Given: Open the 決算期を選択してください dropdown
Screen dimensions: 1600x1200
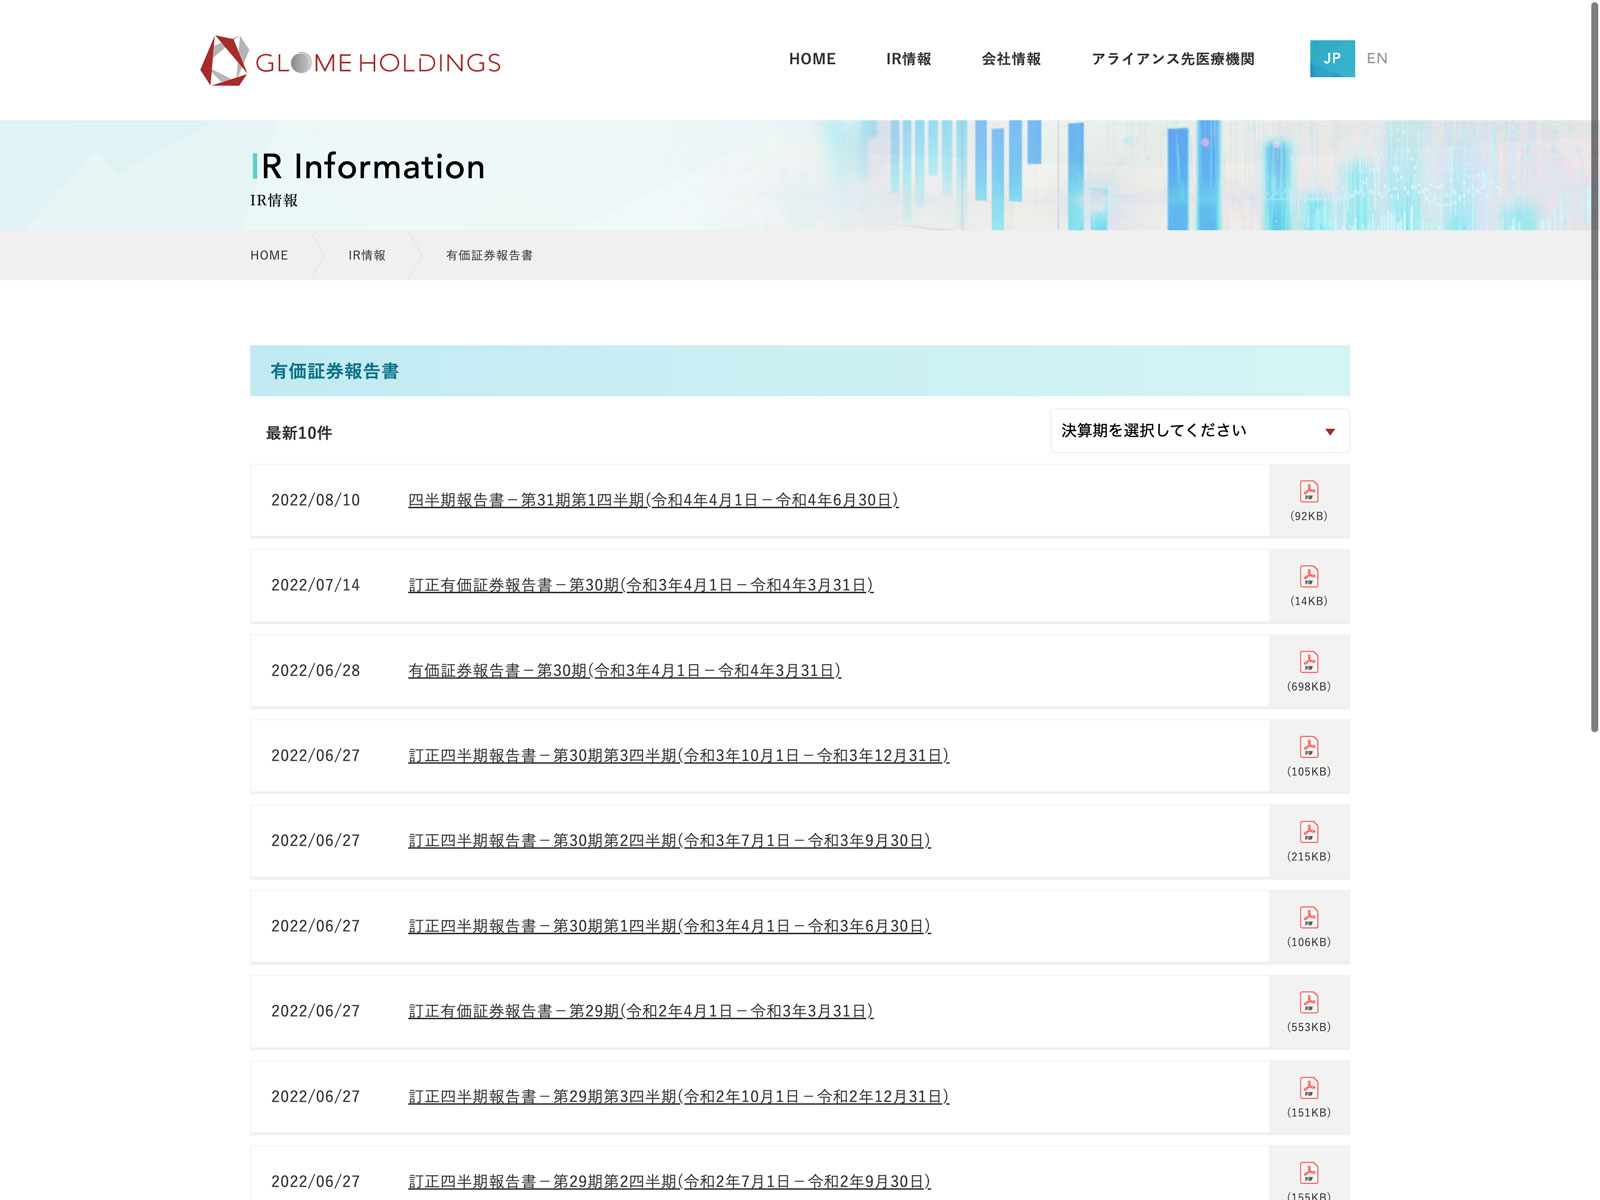Looking at the screenshot, I should pyautogui.click(x=1198, y=431).
